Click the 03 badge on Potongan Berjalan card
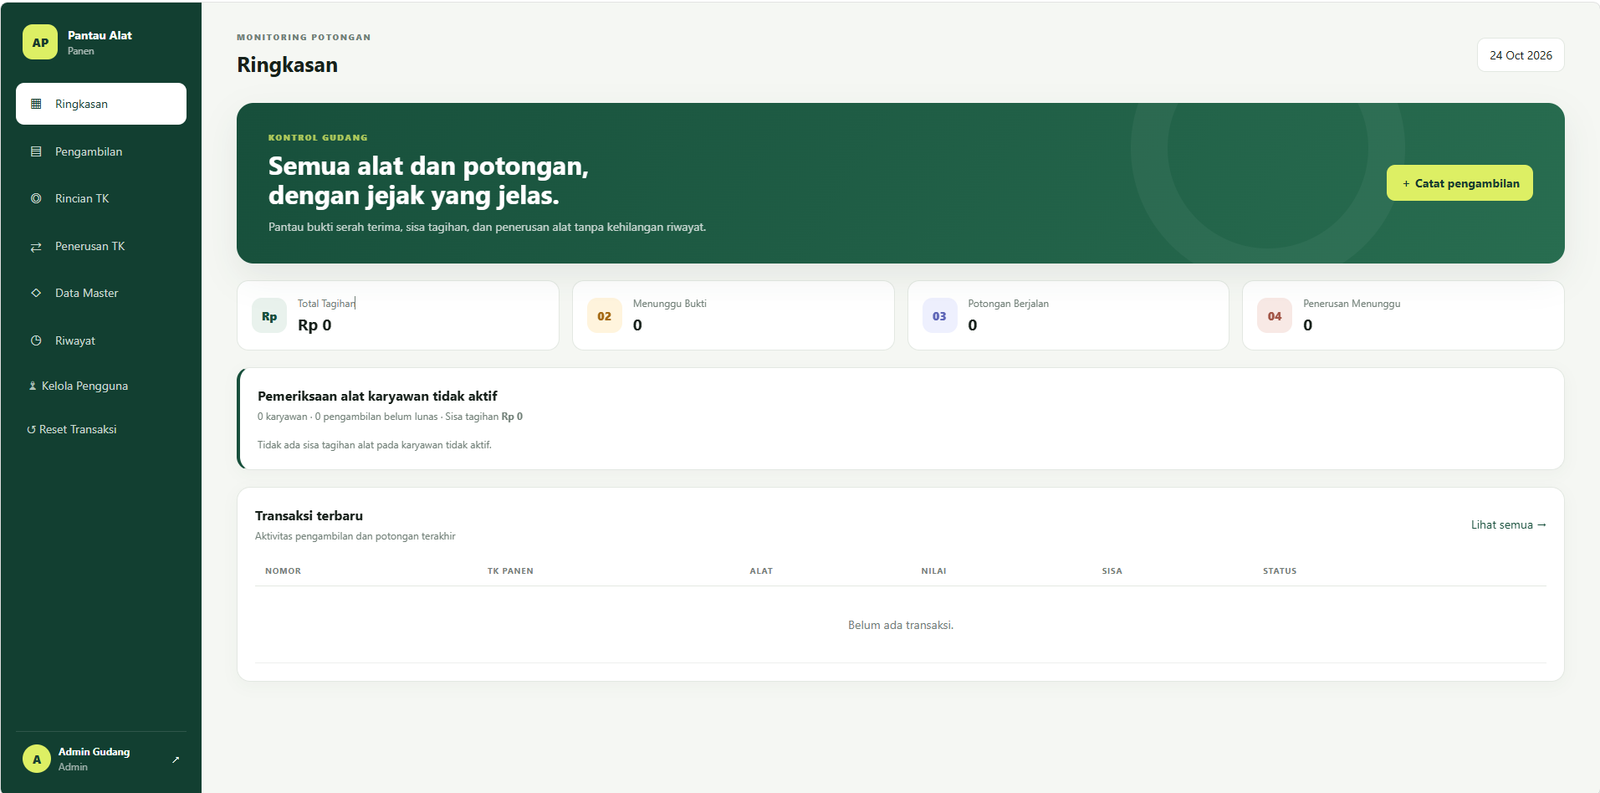Screen dimensions: 1600x793 point(939,316)
